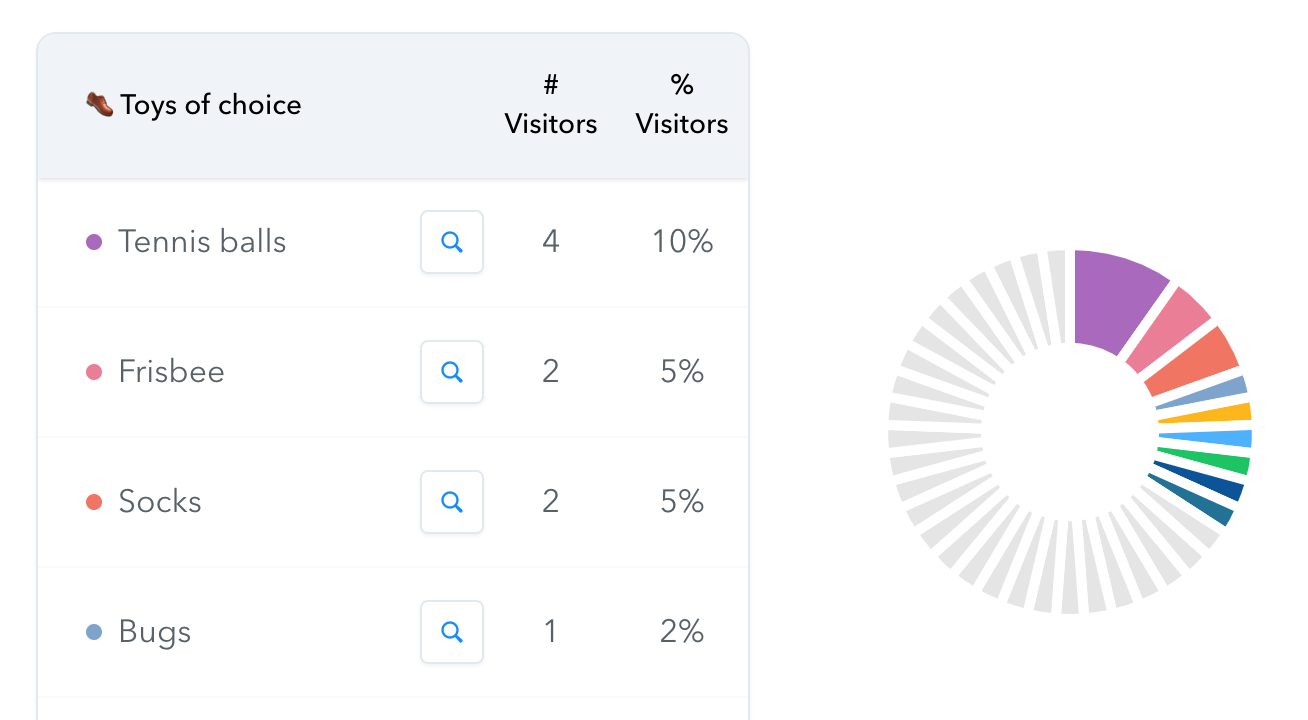The height and width of the screenshot is (720, 1308).
Task: Select the Frisbee row label
Action: [171, 372]
